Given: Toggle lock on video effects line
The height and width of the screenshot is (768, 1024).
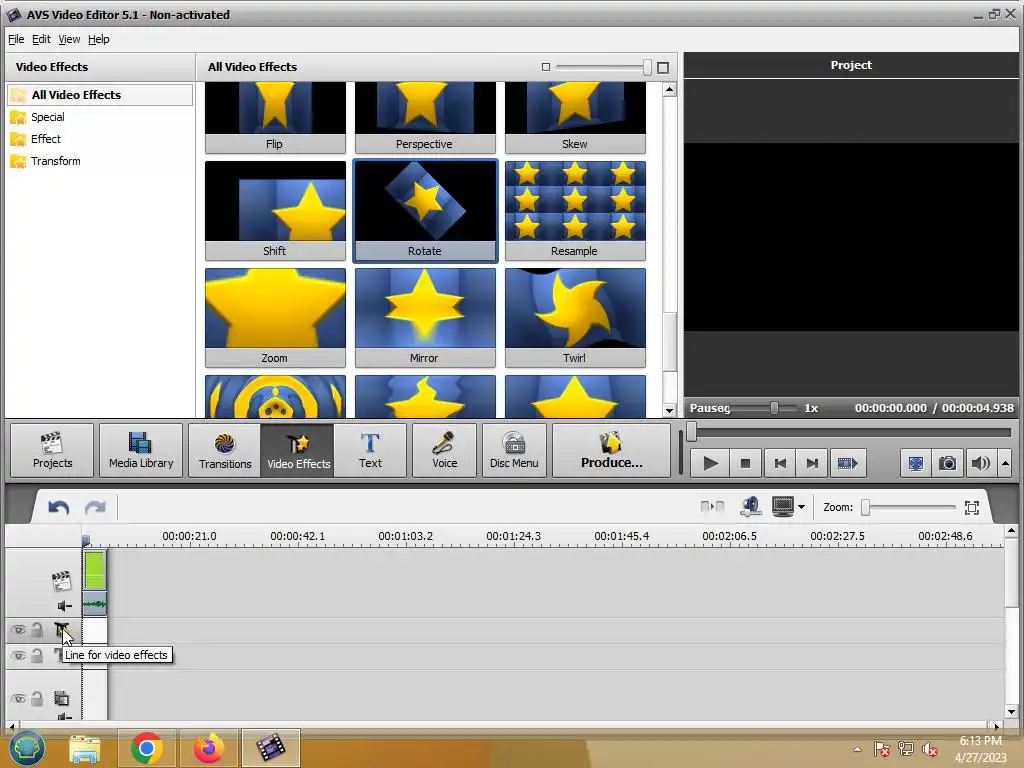Looking at the screenshot, I should click(x=37, y=630).
